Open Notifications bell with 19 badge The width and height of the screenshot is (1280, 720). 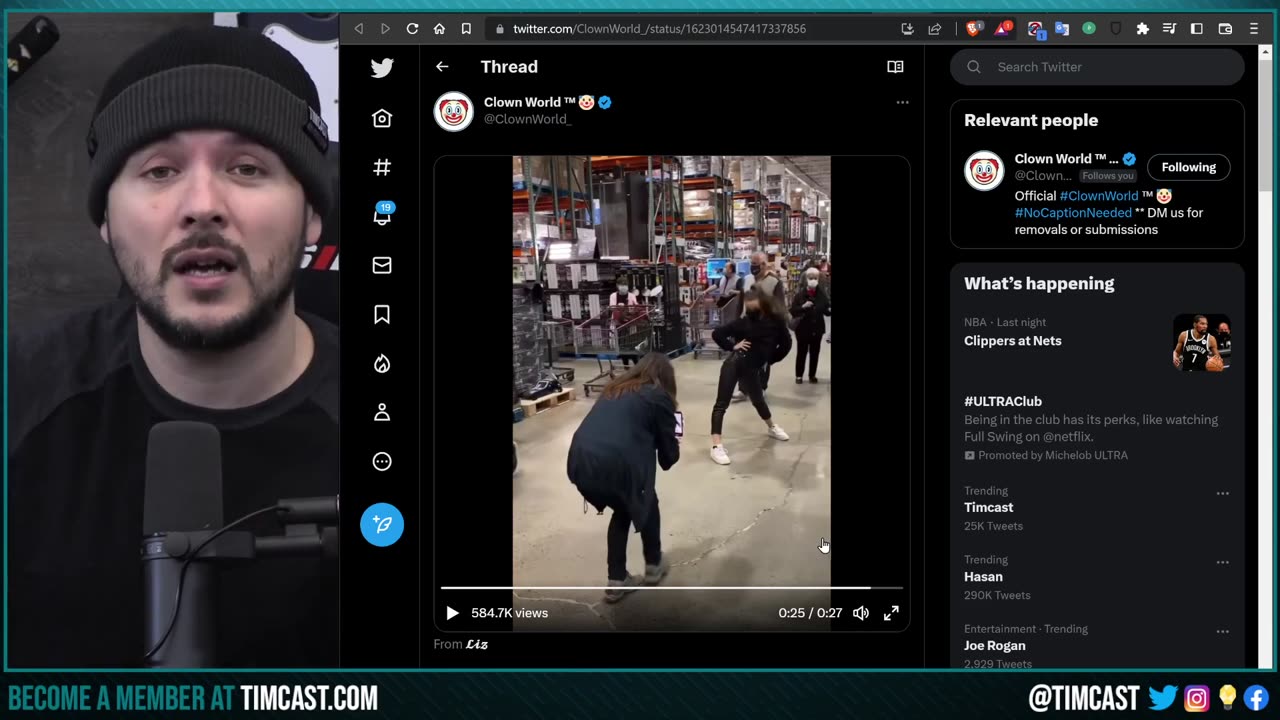pyautogui.click(x=382, y=215)
